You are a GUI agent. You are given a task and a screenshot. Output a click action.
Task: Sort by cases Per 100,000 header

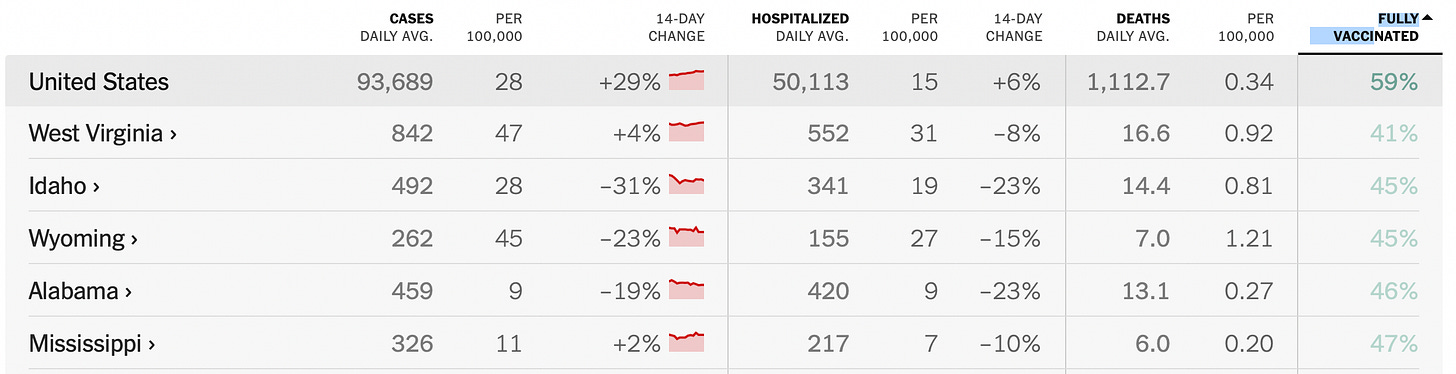coord(495,27)
